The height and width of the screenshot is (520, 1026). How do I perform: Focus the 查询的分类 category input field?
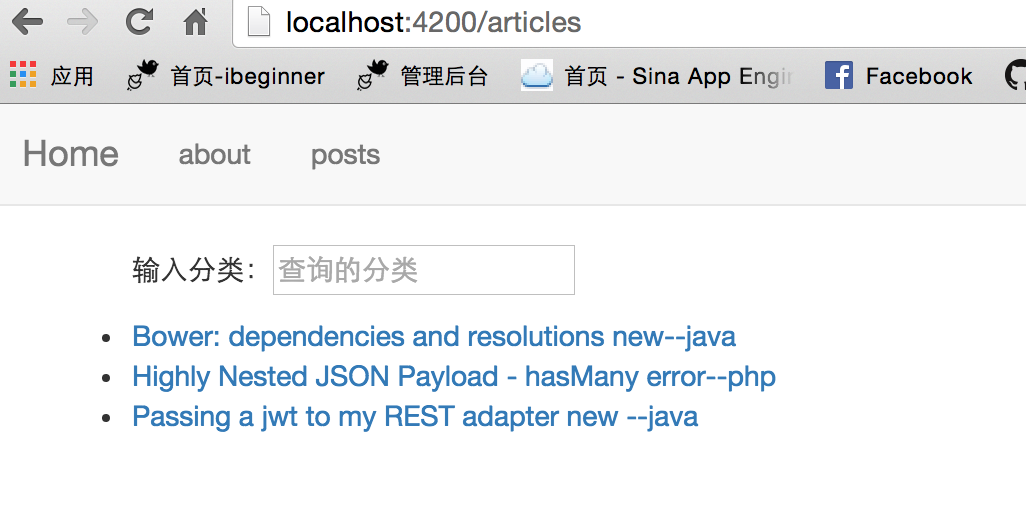[x=423, y=270]
